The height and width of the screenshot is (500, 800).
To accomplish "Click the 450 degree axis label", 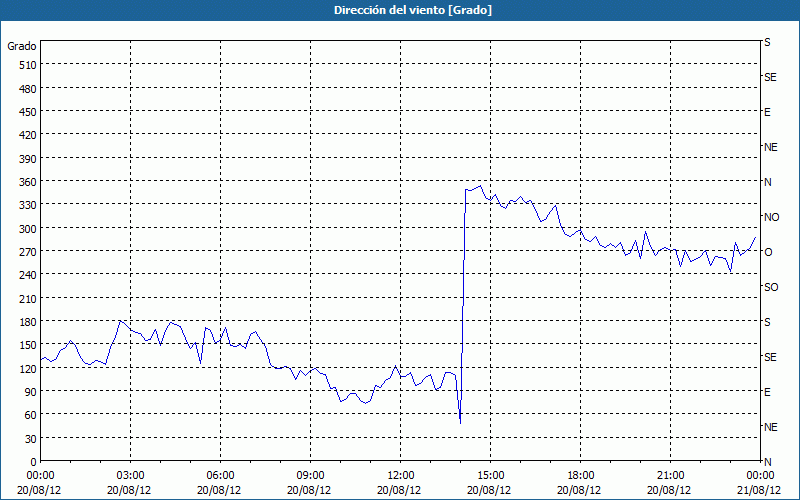I will (28, 112).
